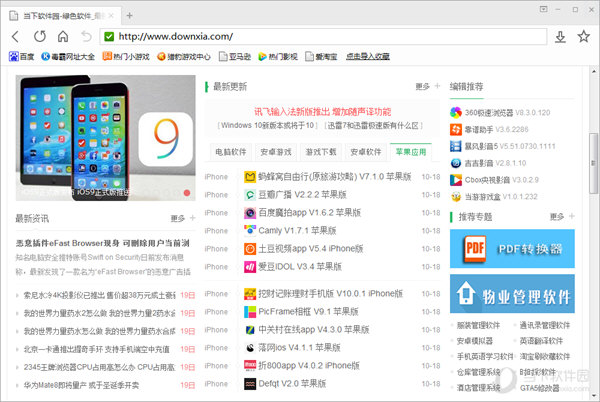Select the 安卓游戏 tab
This screenshot has height=402, width=600.
coord(276,152)
